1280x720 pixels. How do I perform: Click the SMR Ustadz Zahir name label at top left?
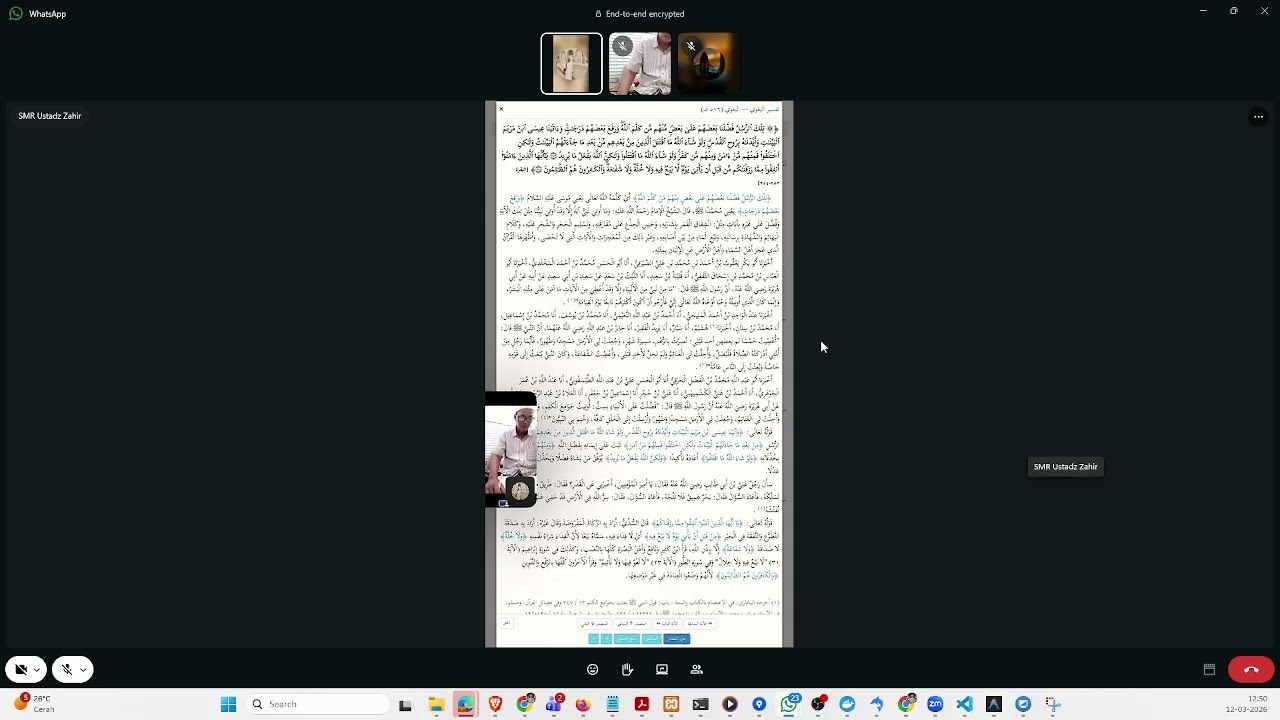[50, 116]
